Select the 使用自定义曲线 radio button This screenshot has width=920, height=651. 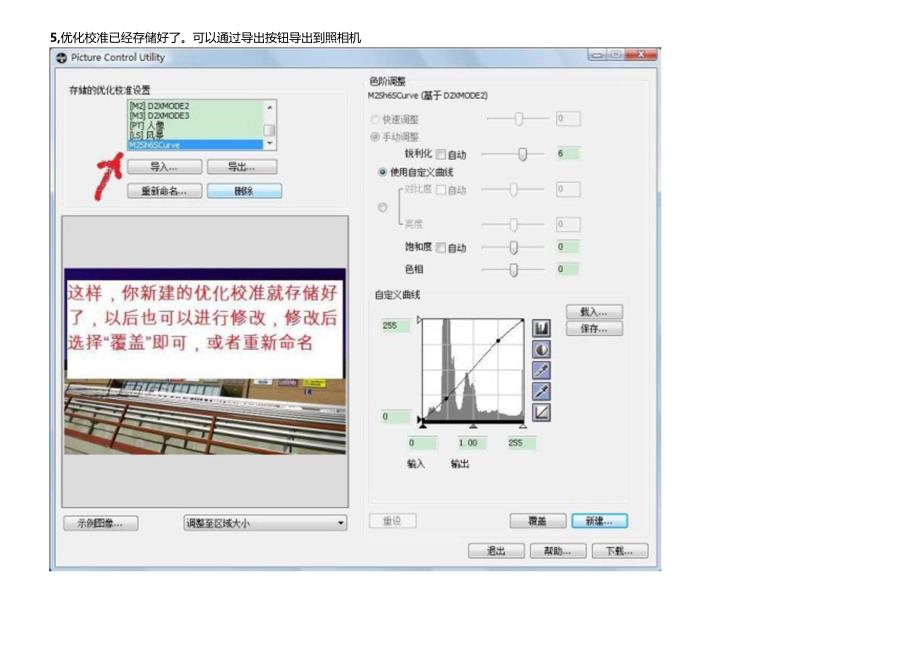coord(381,172)
